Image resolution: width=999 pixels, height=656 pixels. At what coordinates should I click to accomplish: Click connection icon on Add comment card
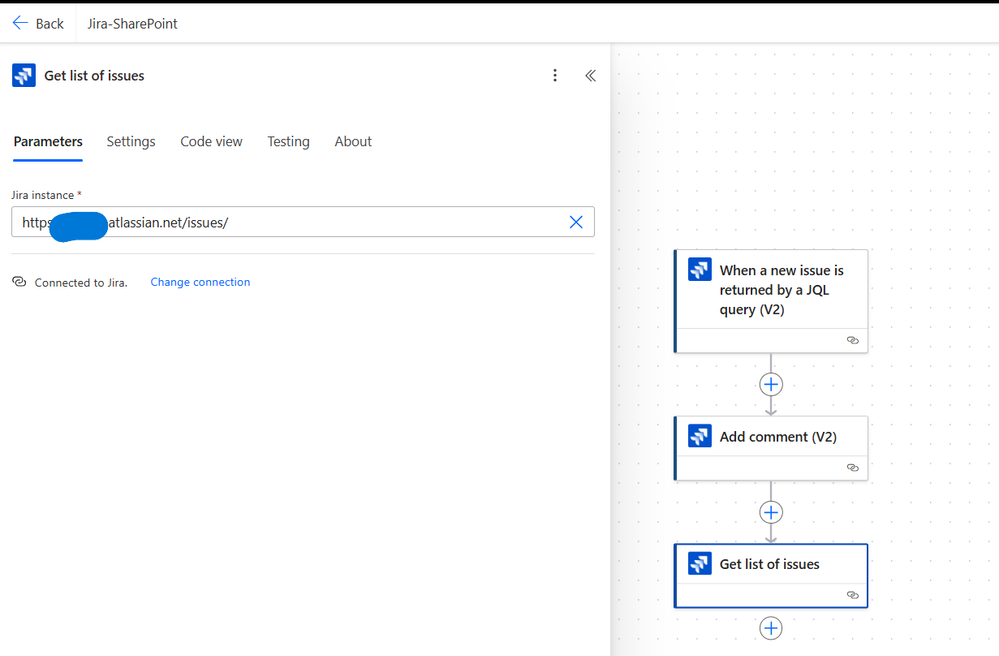point(852,467)
